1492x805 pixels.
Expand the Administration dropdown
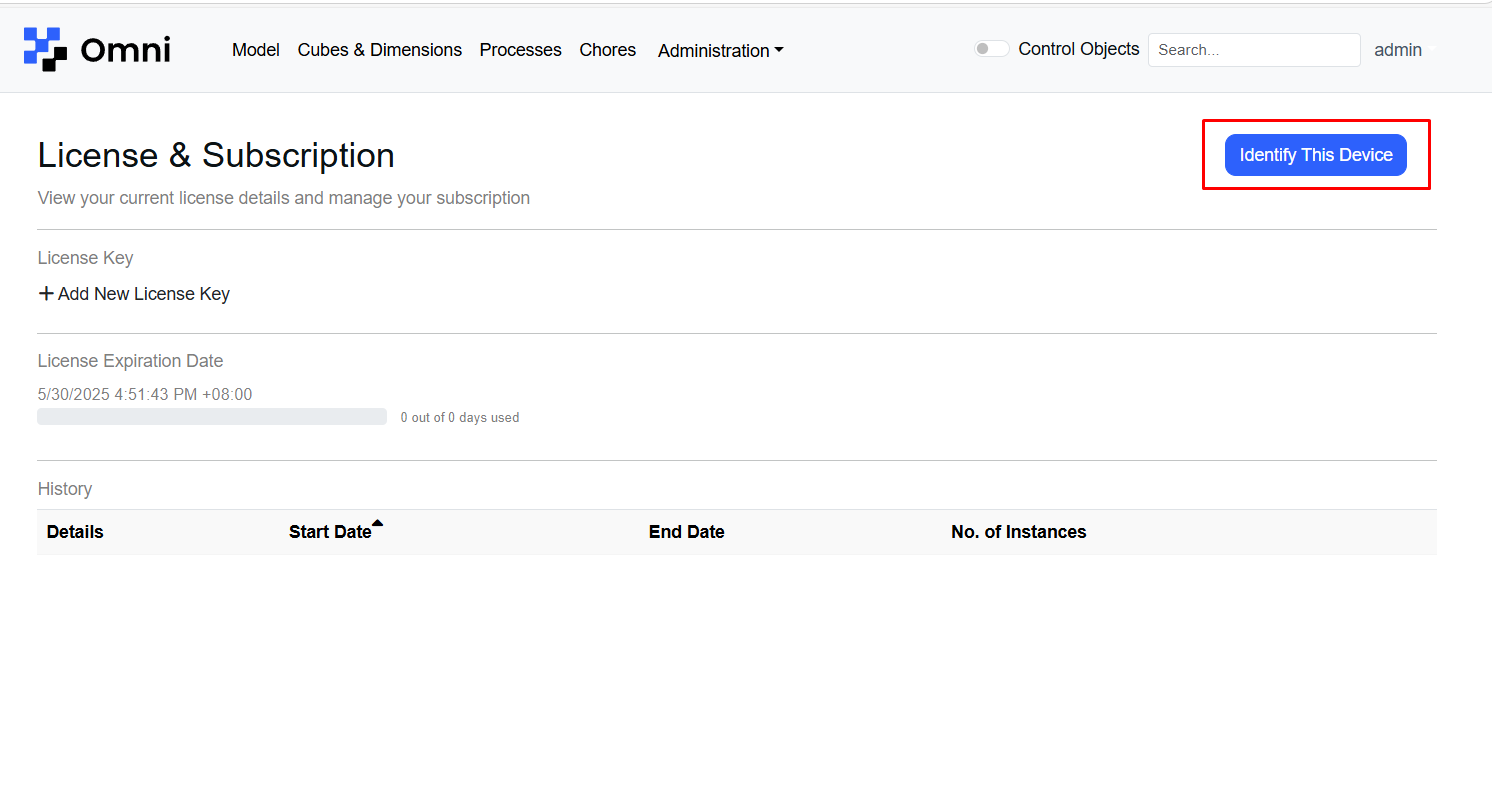(720, 51)
